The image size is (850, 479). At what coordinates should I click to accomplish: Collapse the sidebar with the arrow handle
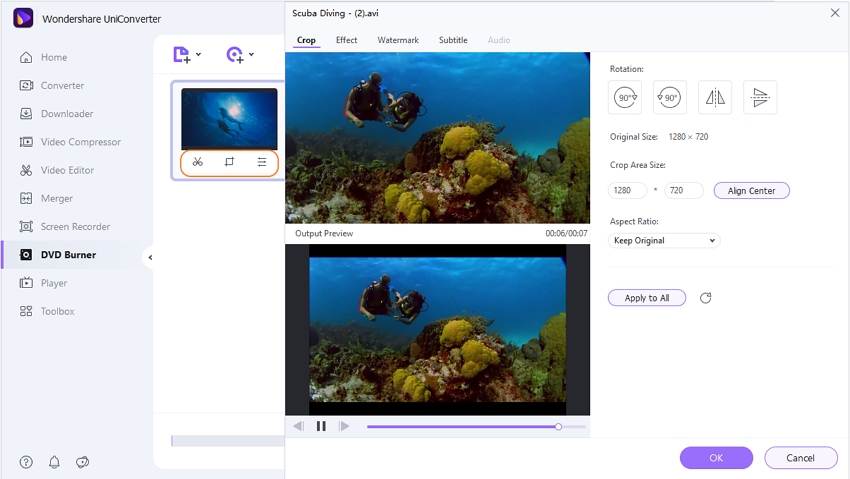tap(150, 257)
